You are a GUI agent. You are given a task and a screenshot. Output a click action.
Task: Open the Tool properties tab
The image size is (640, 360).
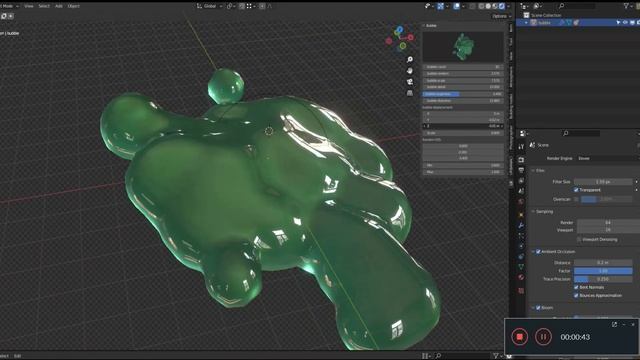pyautogui.click(x=521, y=147)
